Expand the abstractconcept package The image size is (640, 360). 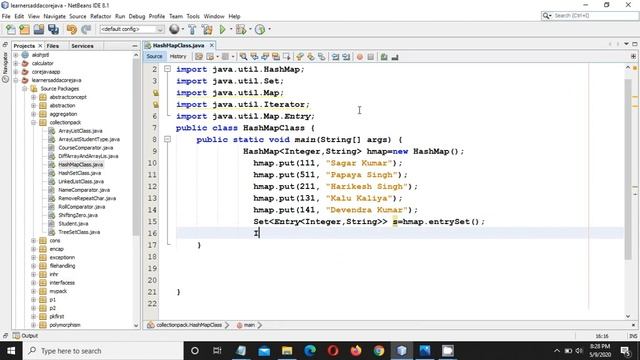(33, 97)
